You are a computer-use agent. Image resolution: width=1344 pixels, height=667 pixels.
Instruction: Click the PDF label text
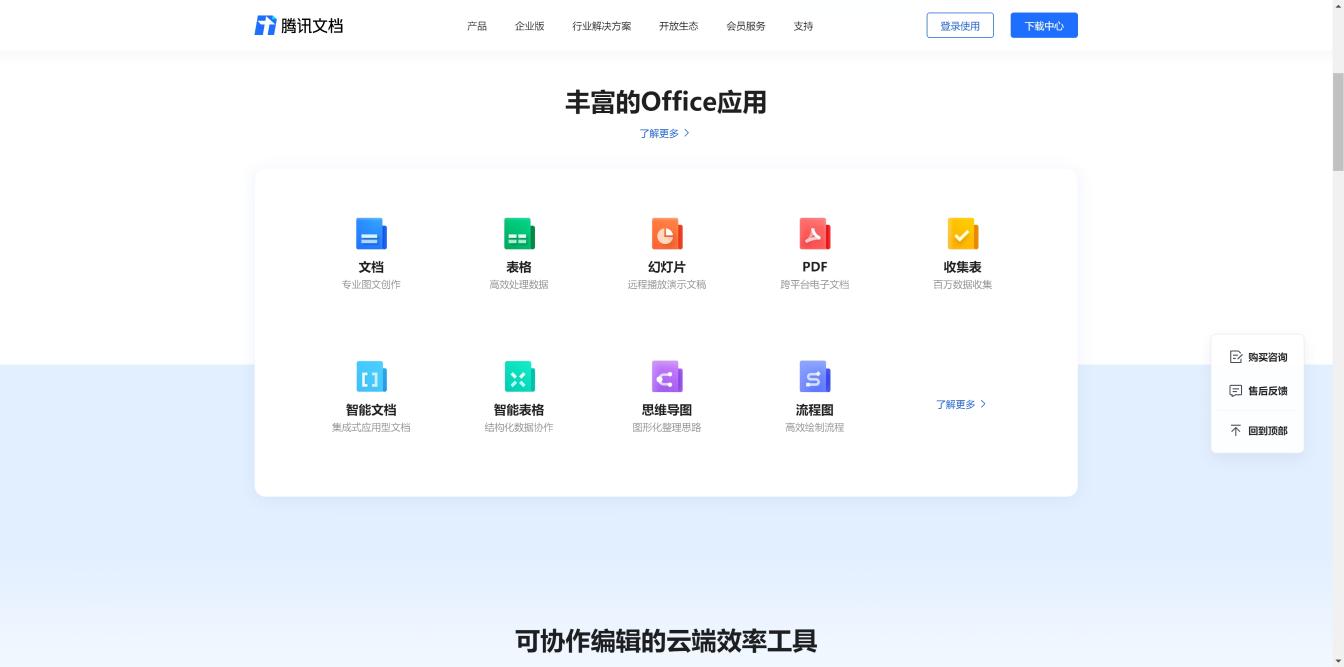click(x=815, y=267)
